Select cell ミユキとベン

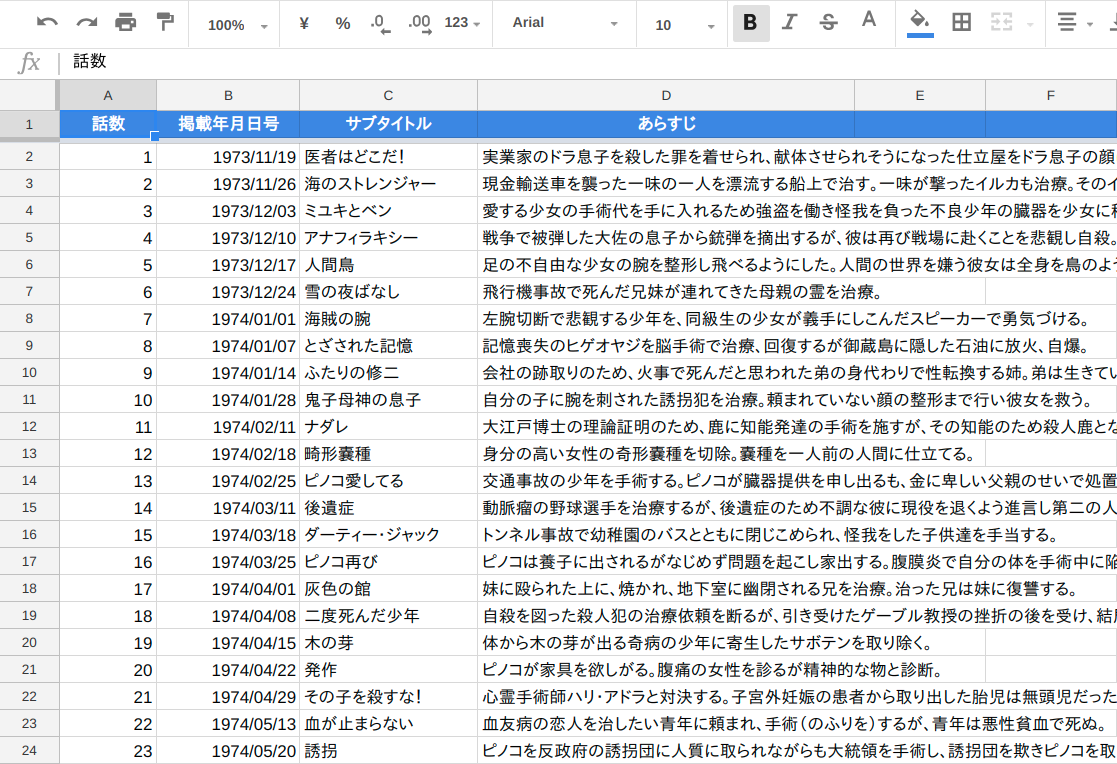(x=388, y=211)
